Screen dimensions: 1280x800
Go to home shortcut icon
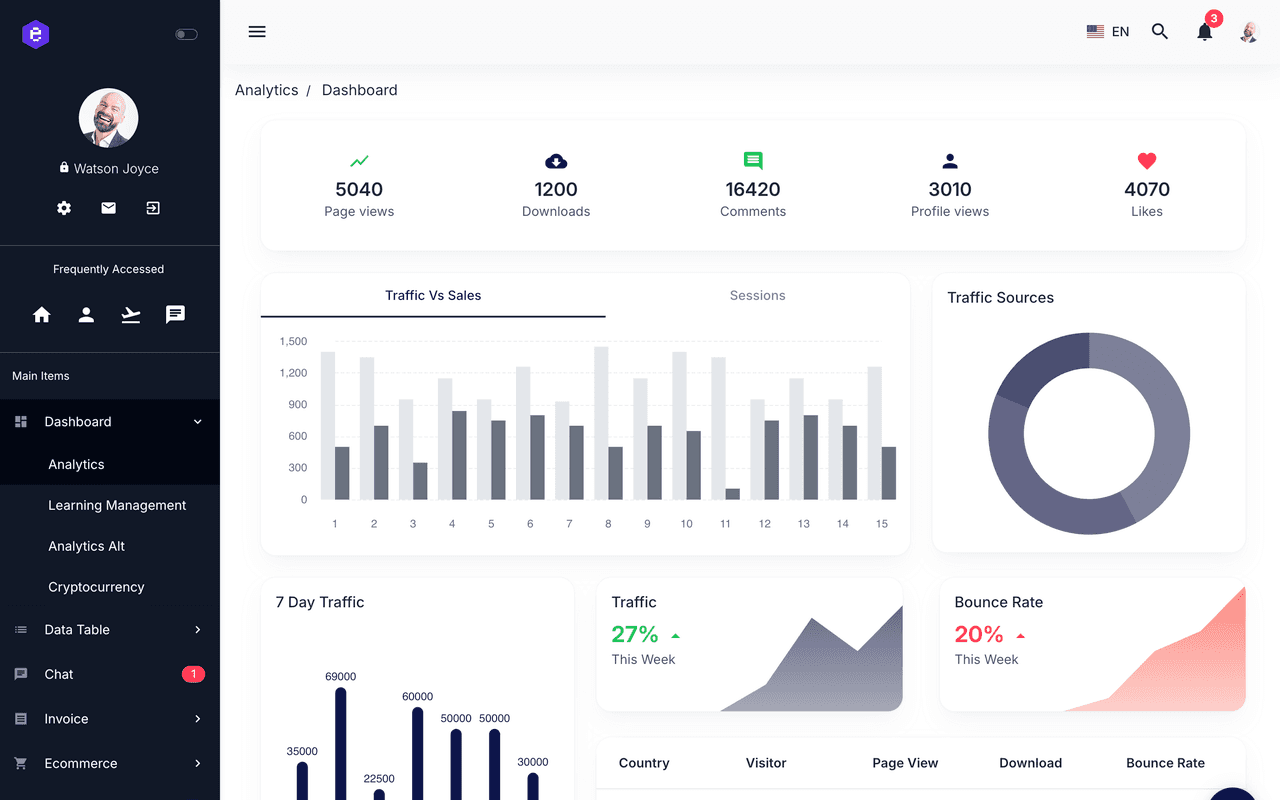tap(42, 315)
